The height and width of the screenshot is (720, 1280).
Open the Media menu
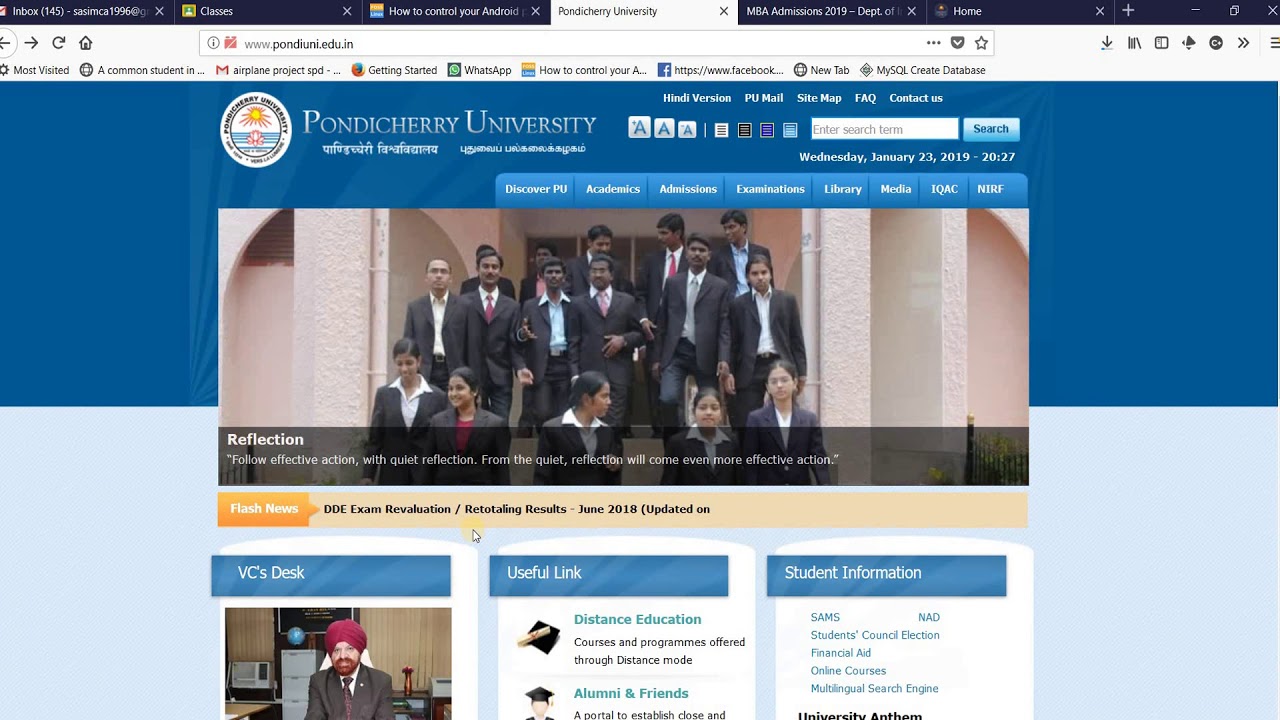click(x=896, y=189)
